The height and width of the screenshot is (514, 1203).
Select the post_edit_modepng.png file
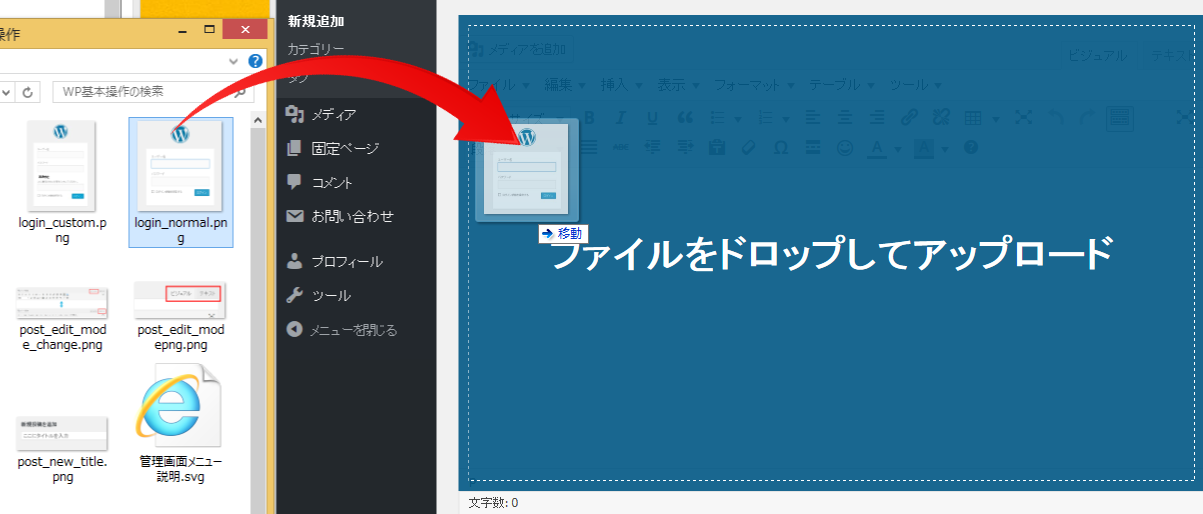[x=181, y=300]
